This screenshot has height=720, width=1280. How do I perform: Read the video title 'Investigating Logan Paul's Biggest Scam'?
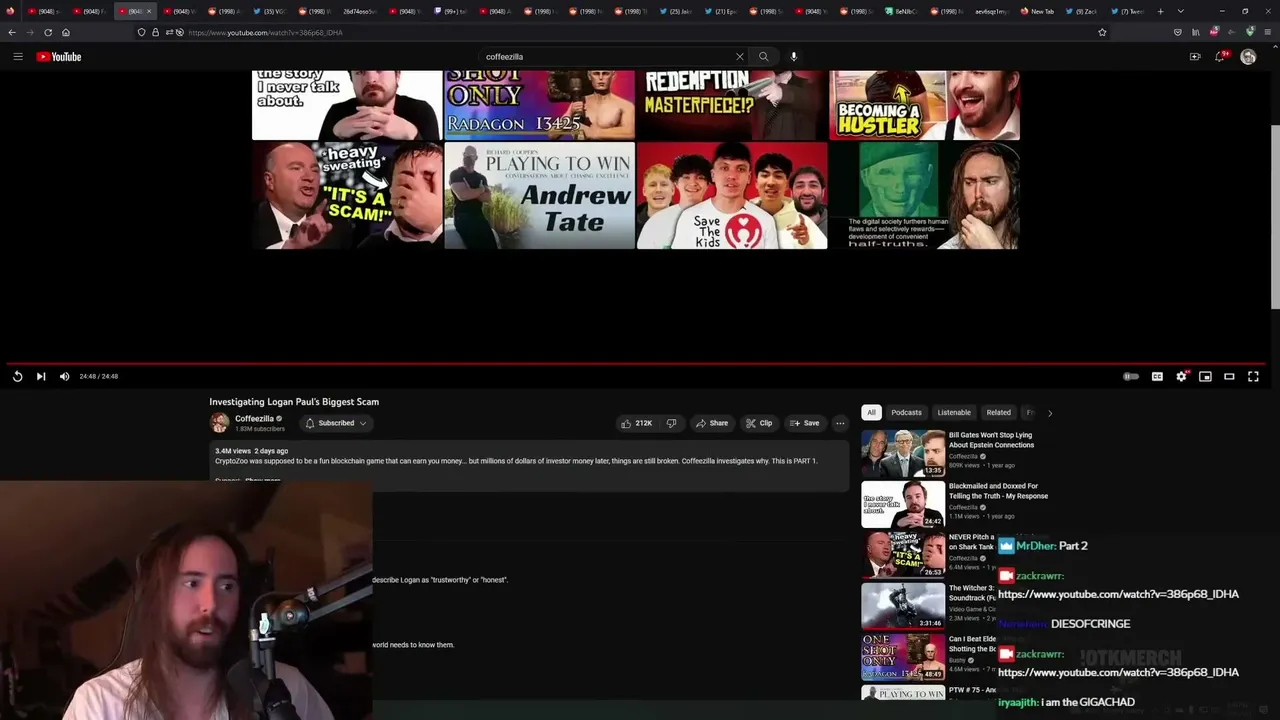[x=294, y=402]
